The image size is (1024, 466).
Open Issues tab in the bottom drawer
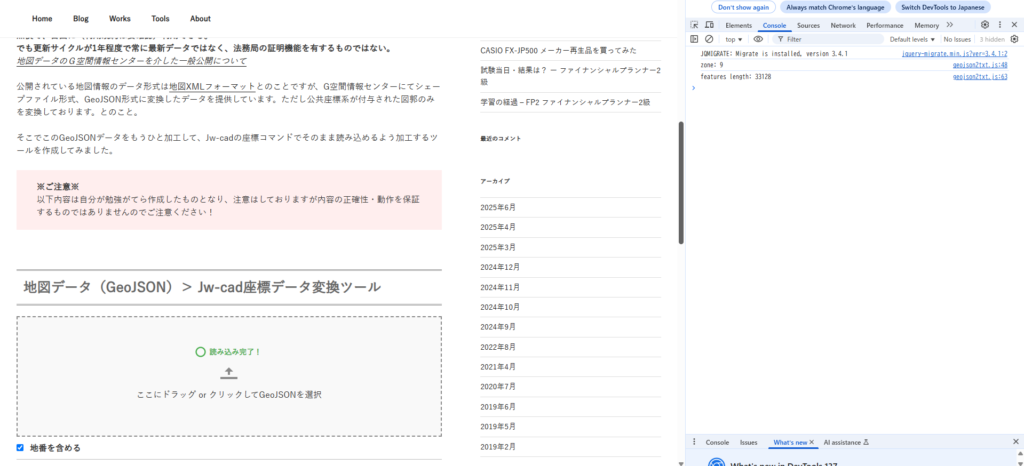pyautogui.click(x=748, y=442)
